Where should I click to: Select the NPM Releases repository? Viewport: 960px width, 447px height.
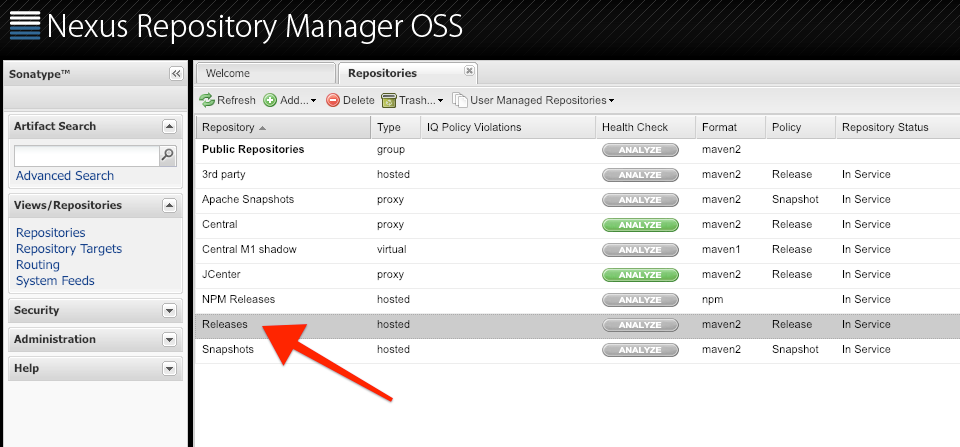[577, 300]
